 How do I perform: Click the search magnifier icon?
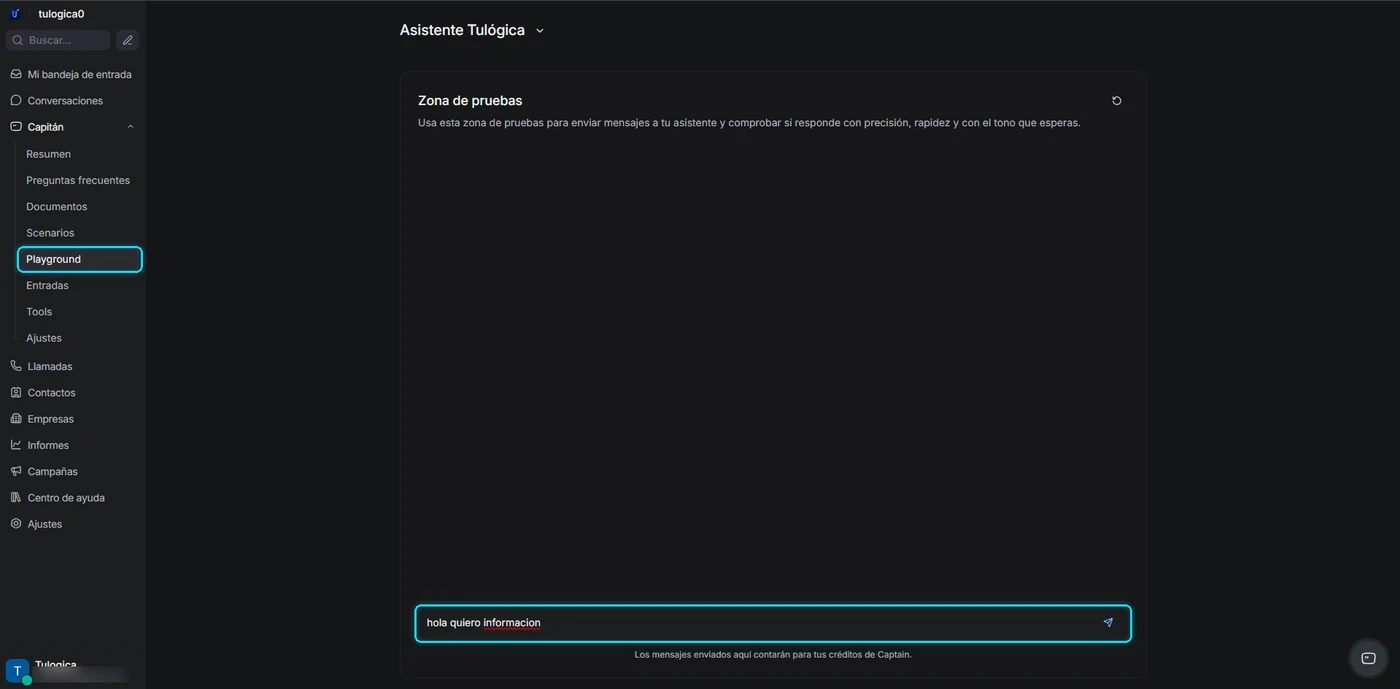(x=18, y=40)
